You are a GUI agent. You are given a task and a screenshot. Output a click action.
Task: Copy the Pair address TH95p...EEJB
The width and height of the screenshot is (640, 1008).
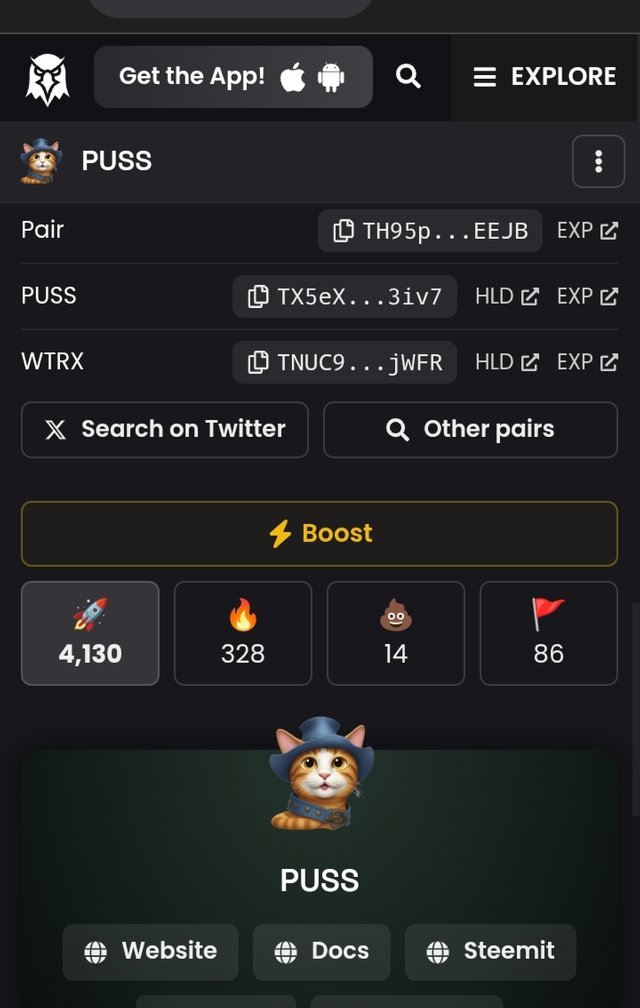[430, 230]
